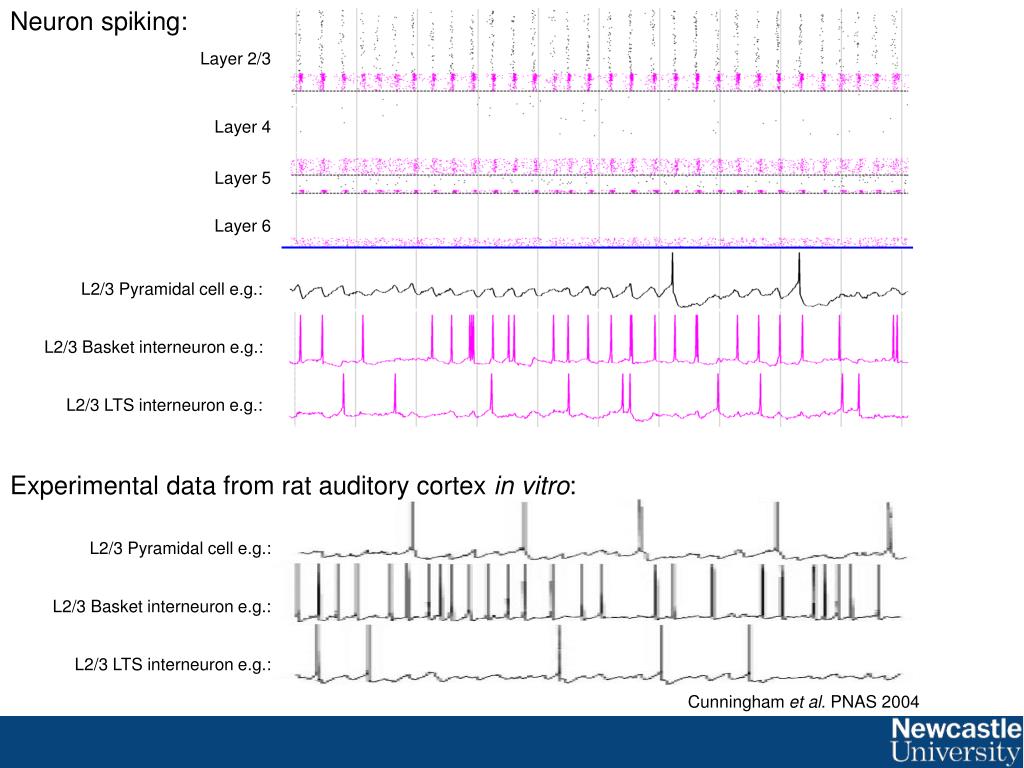Click the experimental black 'L2/3 LTS interneuron e.g.:' label
The height and width of the screenshot is (768, 1024).
173,665
